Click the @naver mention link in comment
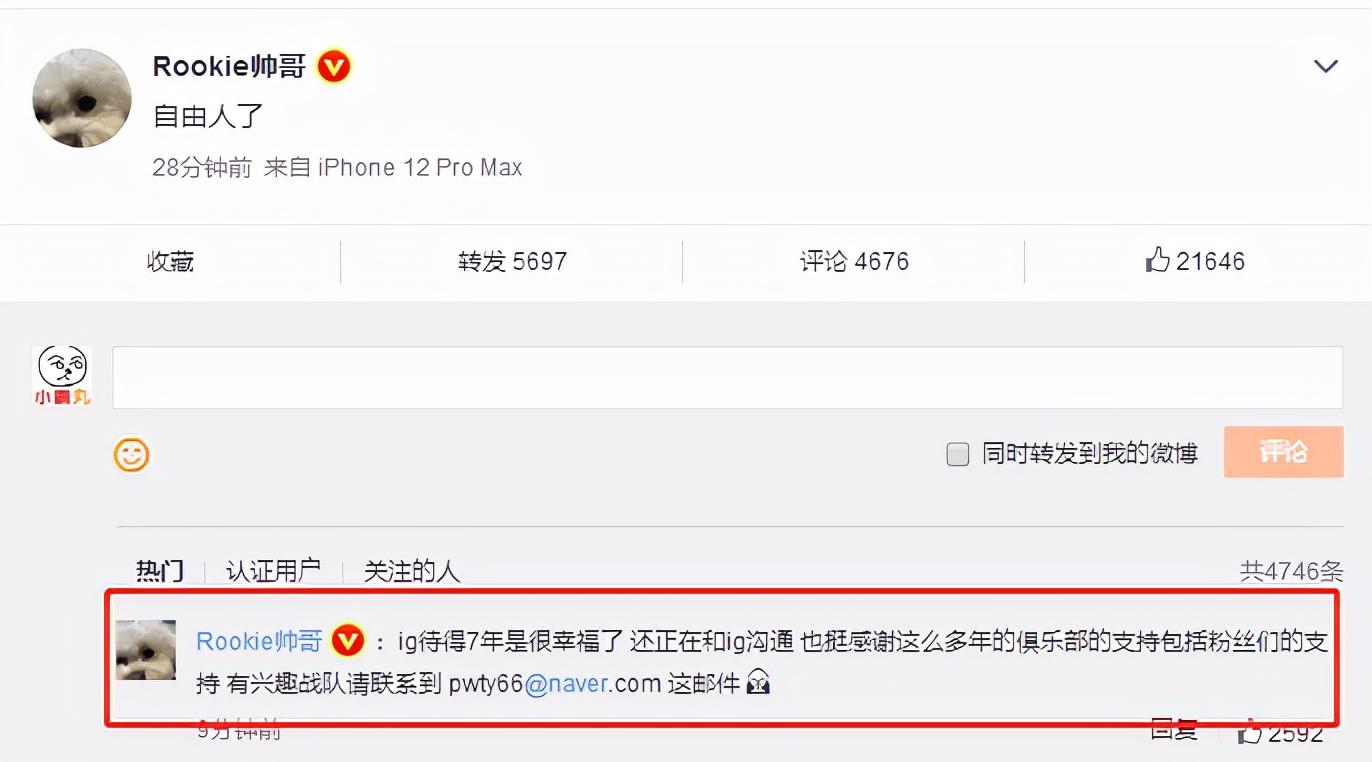Image resolution: width=1372 pixels, height=762 pixels. click(x=567, y=685)
